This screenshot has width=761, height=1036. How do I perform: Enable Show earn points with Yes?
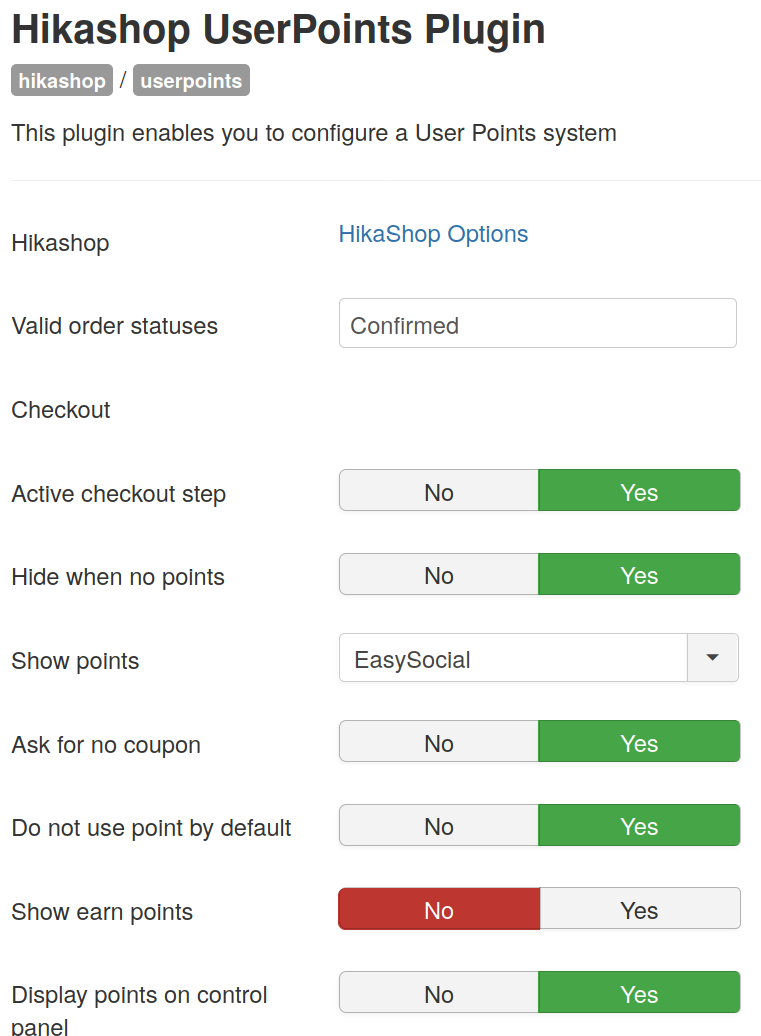point(639,909)
